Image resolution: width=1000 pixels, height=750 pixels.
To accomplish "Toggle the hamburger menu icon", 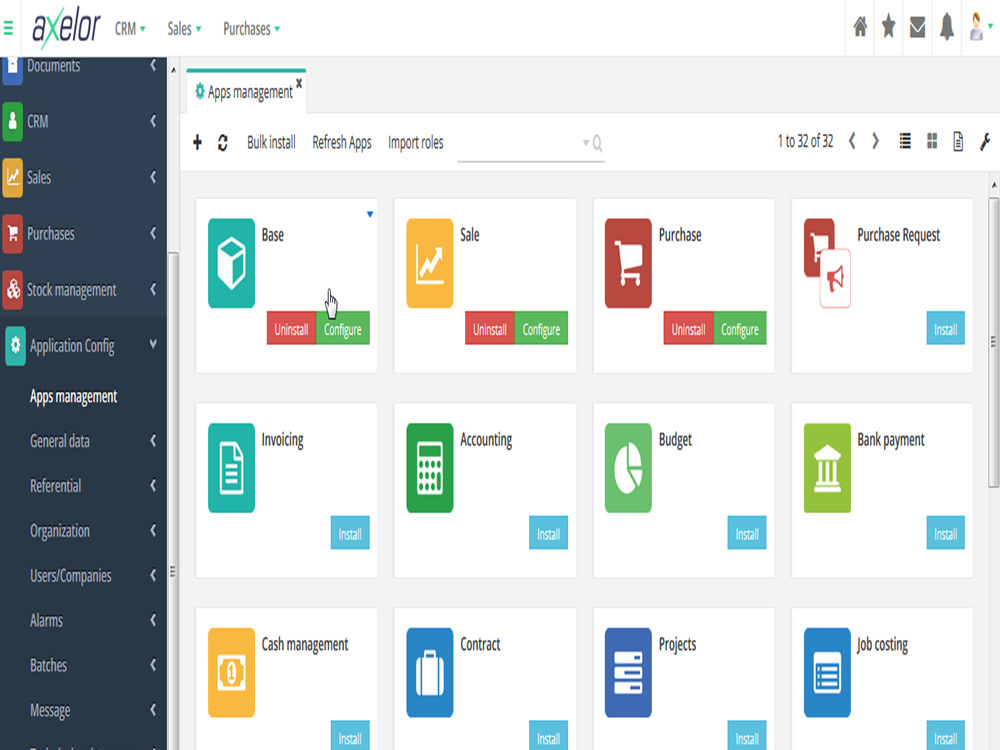I will pos(8,28).
